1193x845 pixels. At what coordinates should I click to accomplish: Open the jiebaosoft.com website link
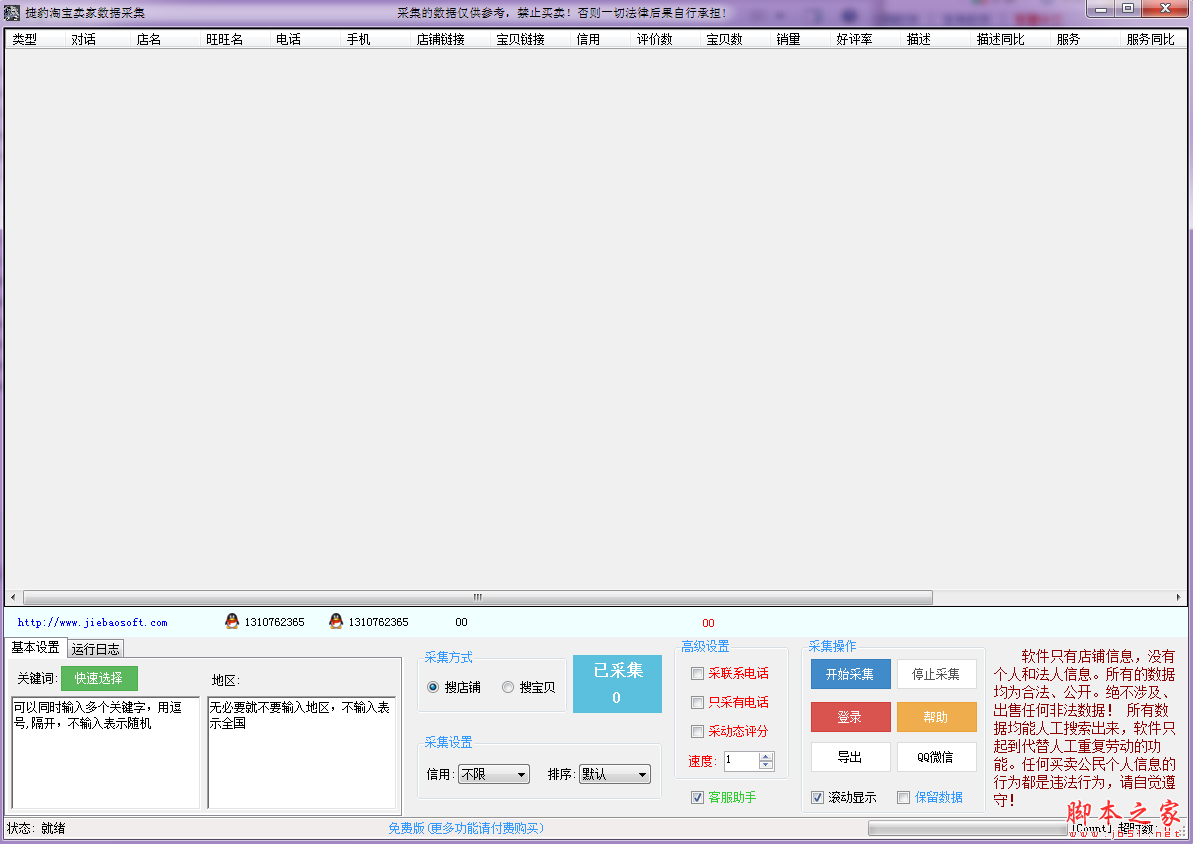(x=93, y=622)
